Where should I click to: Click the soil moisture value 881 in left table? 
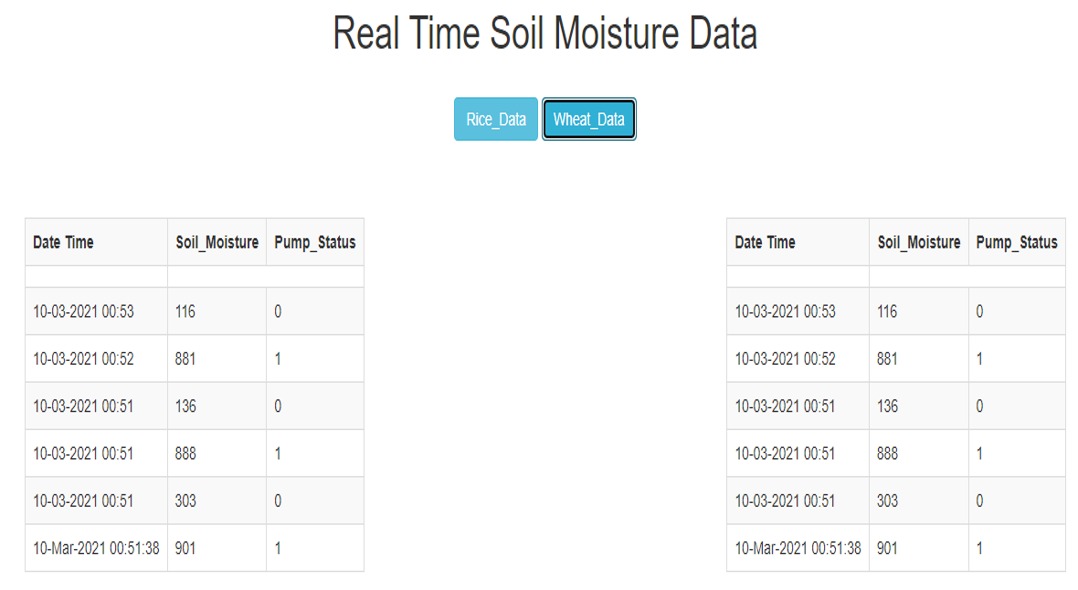(184, 357)
